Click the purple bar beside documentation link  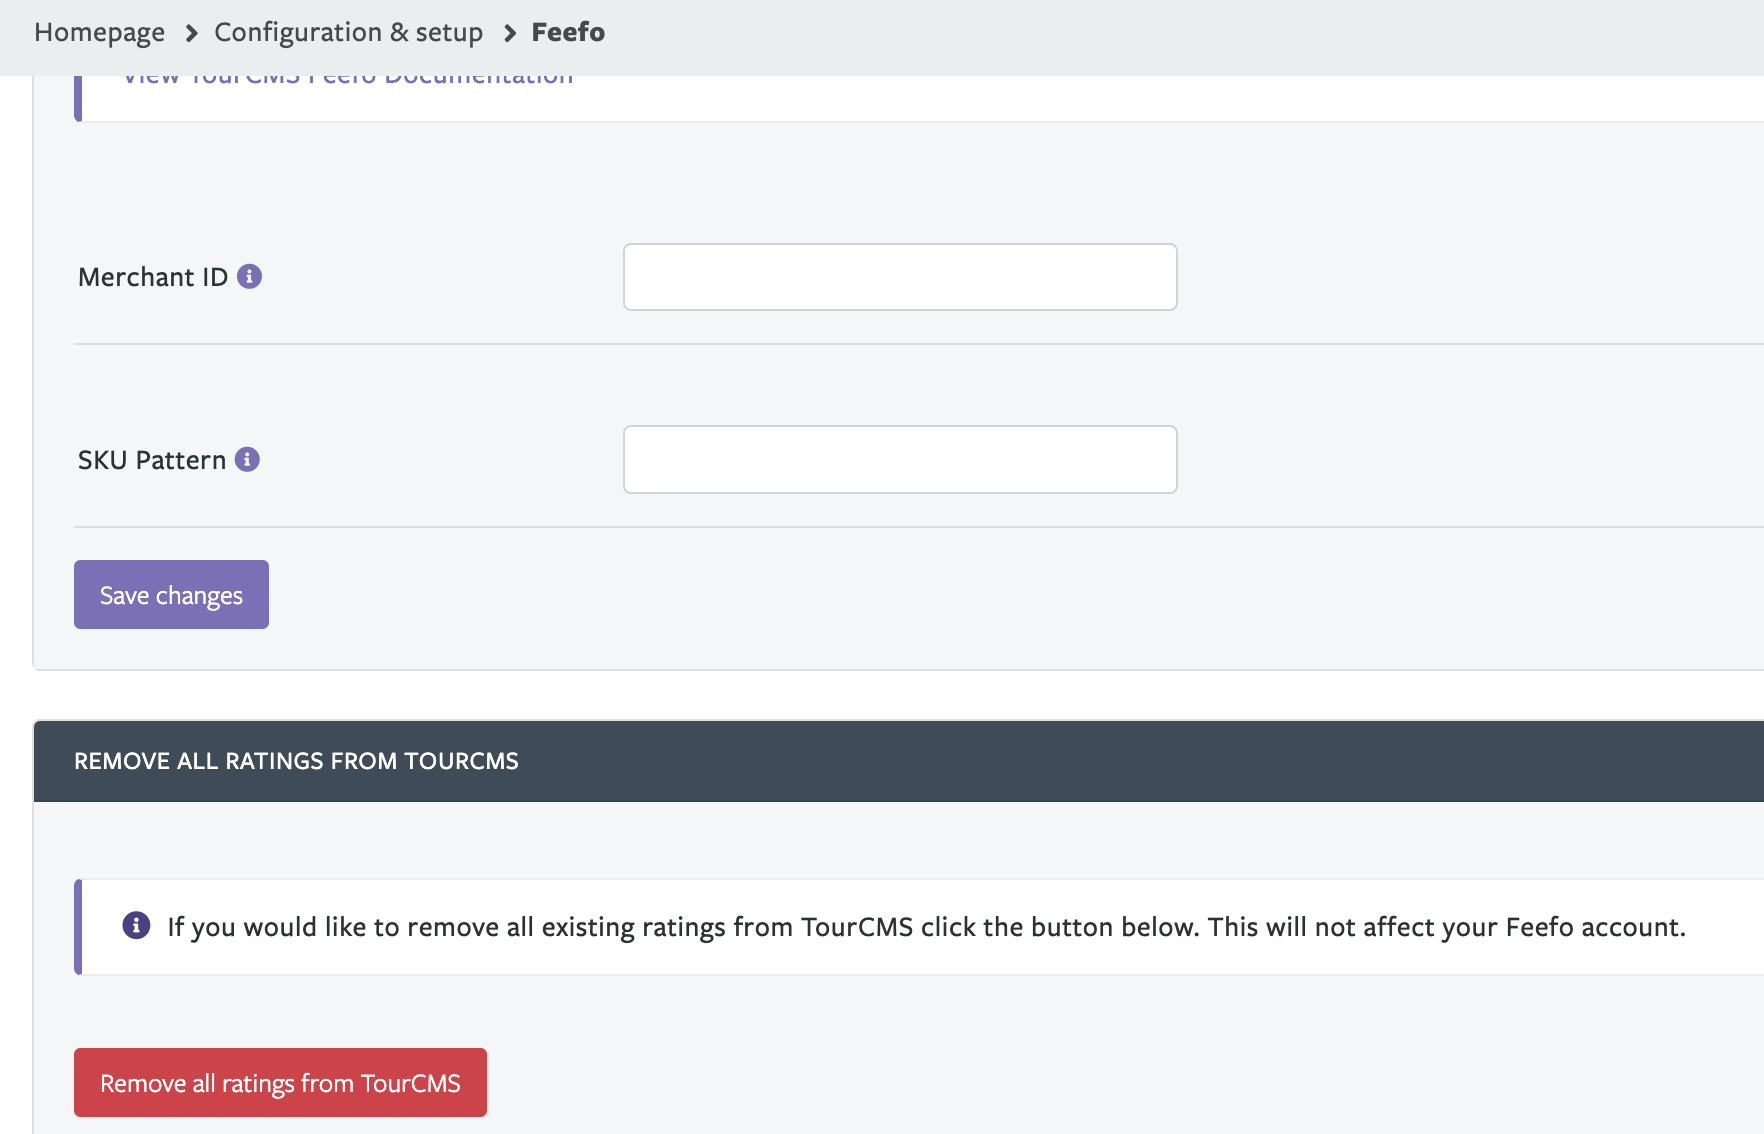[x=78, y=98]
